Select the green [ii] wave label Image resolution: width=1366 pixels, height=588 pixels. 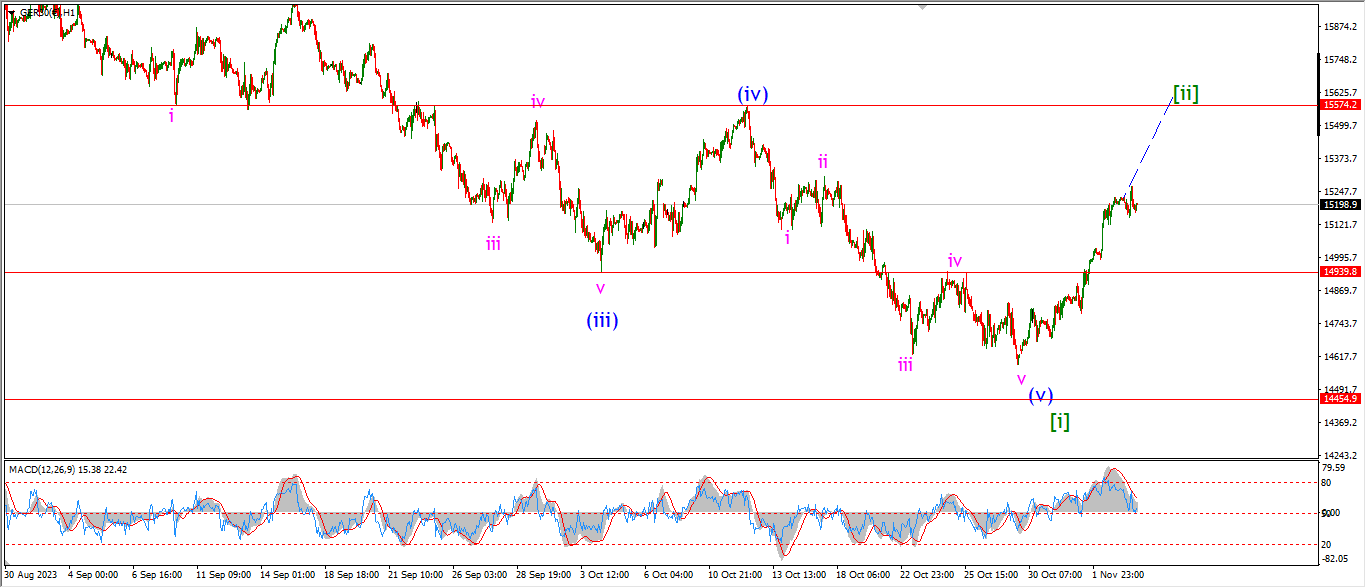pos(1185,94)
